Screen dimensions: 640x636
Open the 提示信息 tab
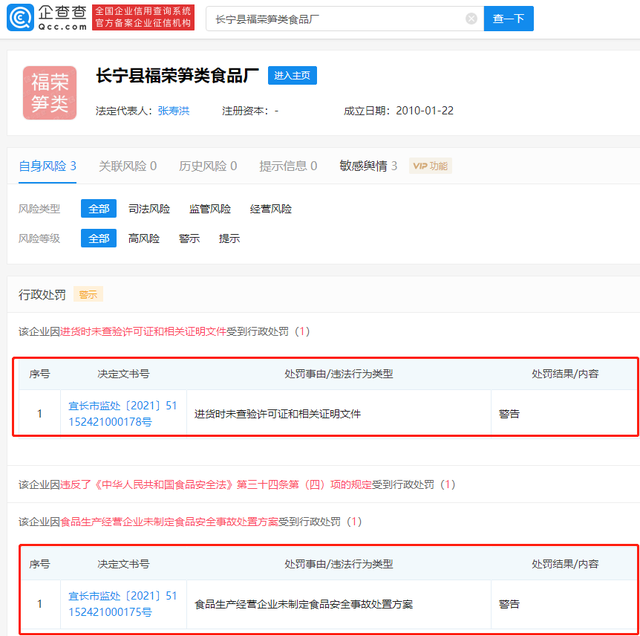288,166
